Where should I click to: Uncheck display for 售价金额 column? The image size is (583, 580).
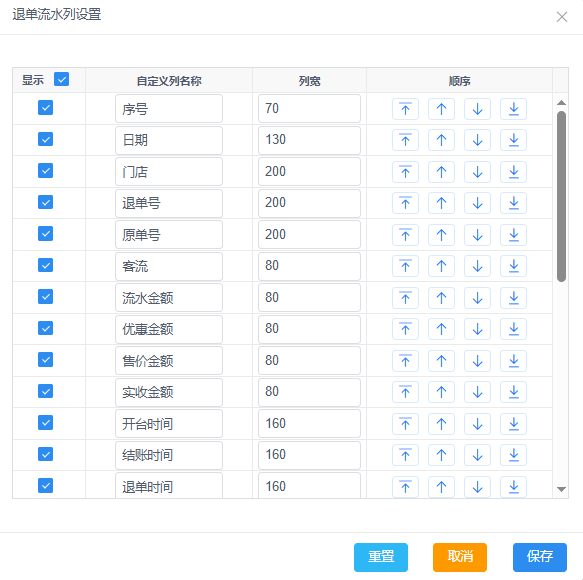45,360
